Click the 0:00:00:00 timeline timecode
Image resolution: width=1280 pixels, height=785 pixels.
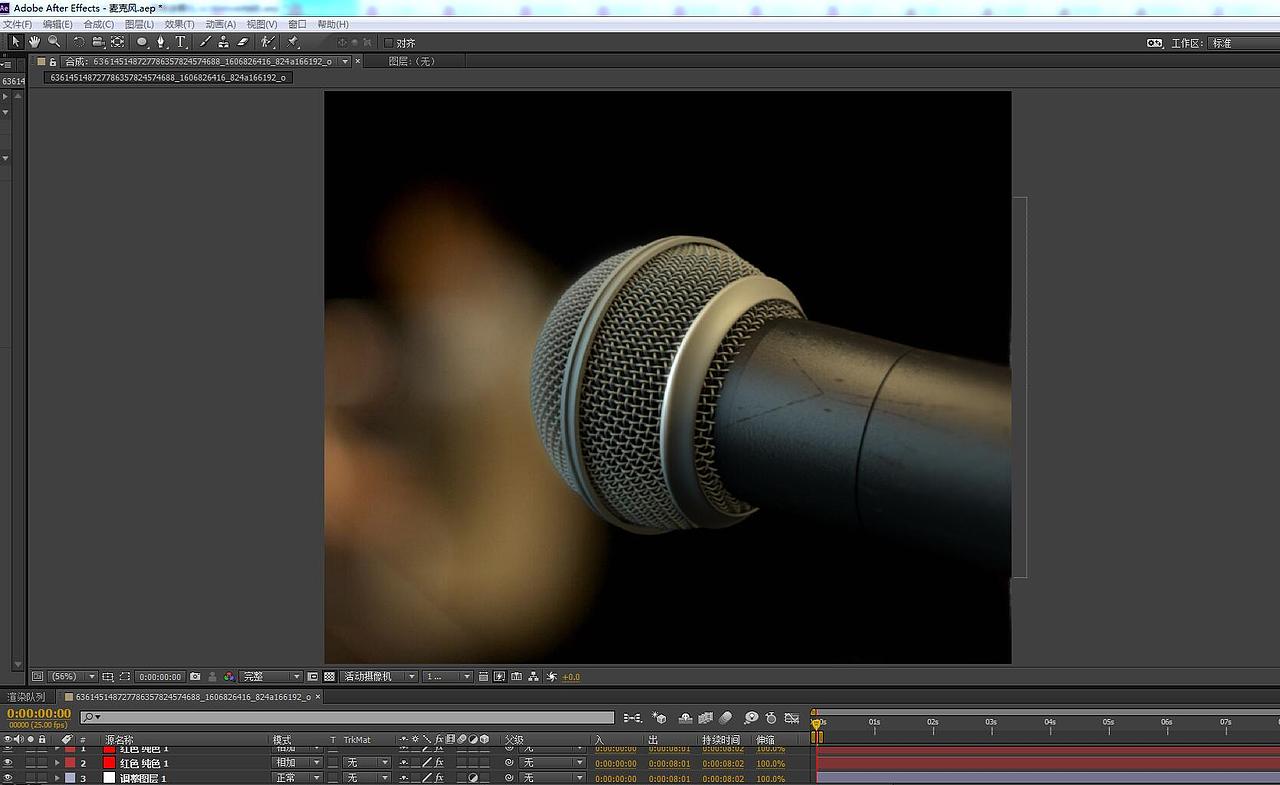tap(39, 714)
